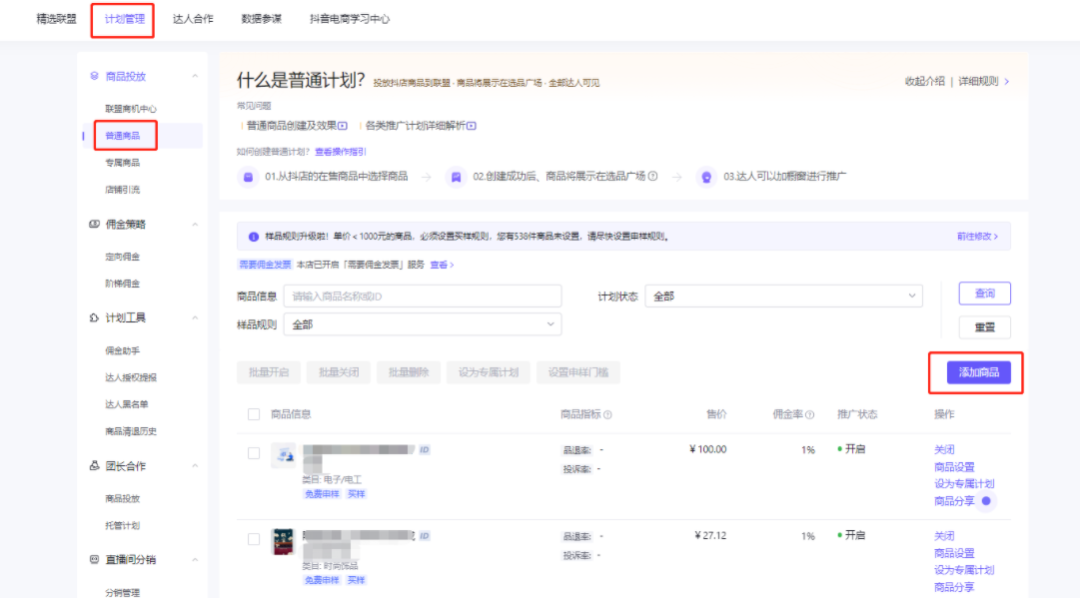
Task: Click the 团长合作 section icon
Action: [x=94, y=466]
